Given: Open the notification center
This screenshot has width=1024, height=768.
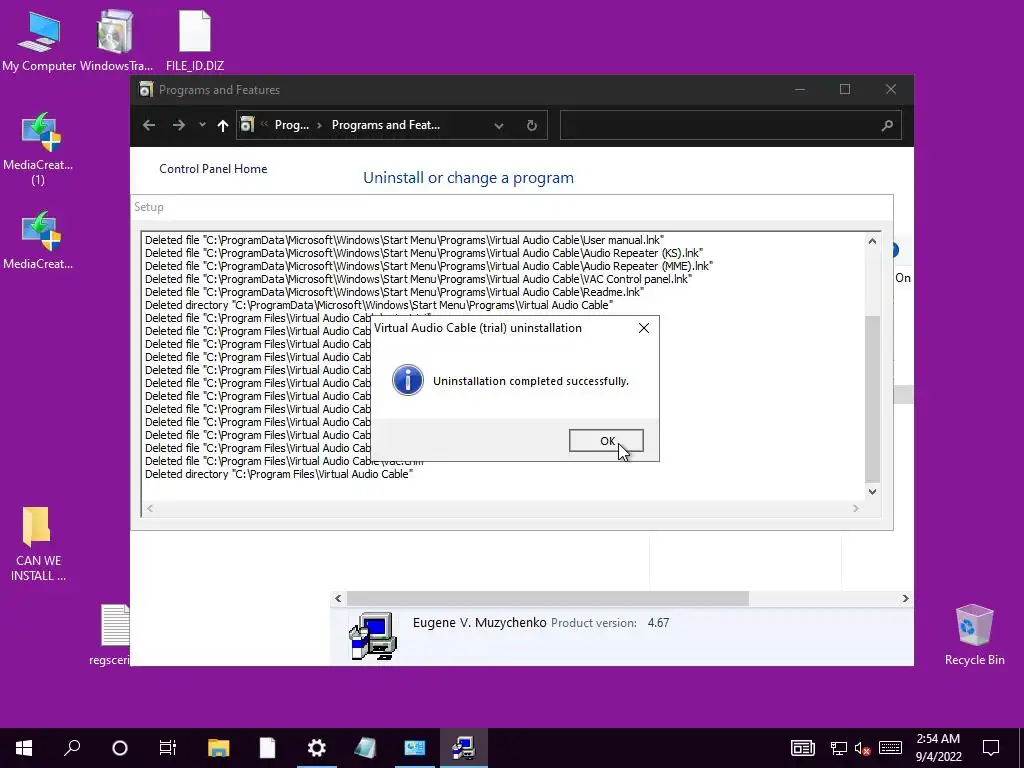Looking at the screenshot, I should pos(991,748).
